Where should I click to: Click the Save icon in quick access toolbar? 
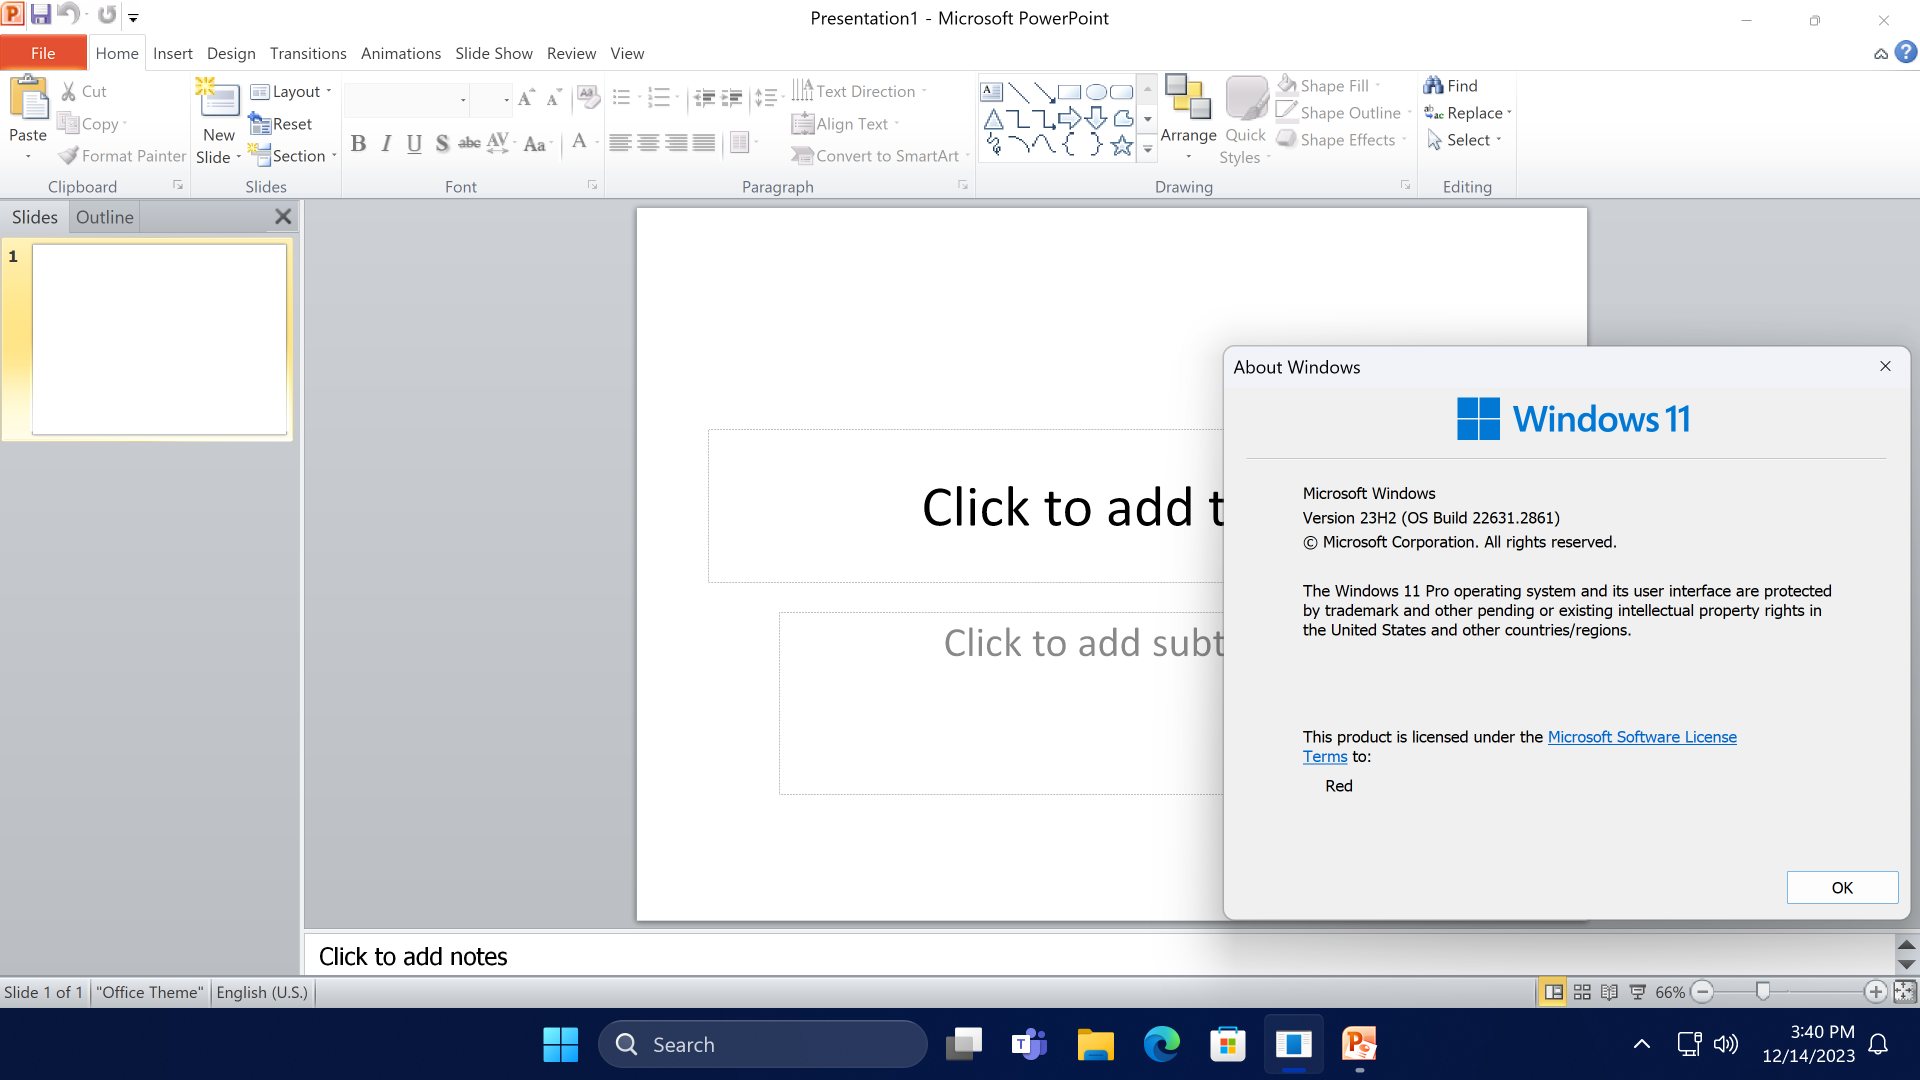(41, 15)
